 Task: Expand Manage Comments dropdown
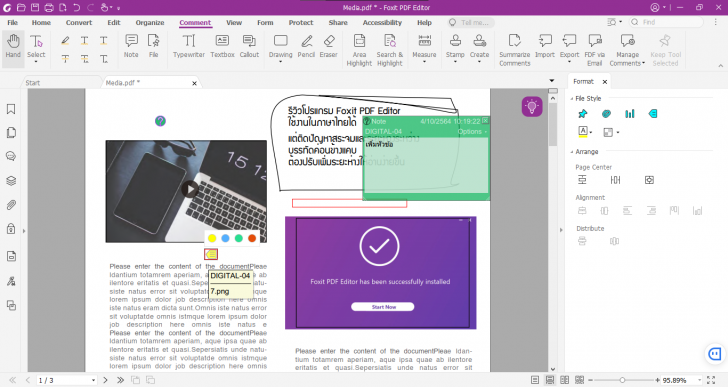pos(644,64)
